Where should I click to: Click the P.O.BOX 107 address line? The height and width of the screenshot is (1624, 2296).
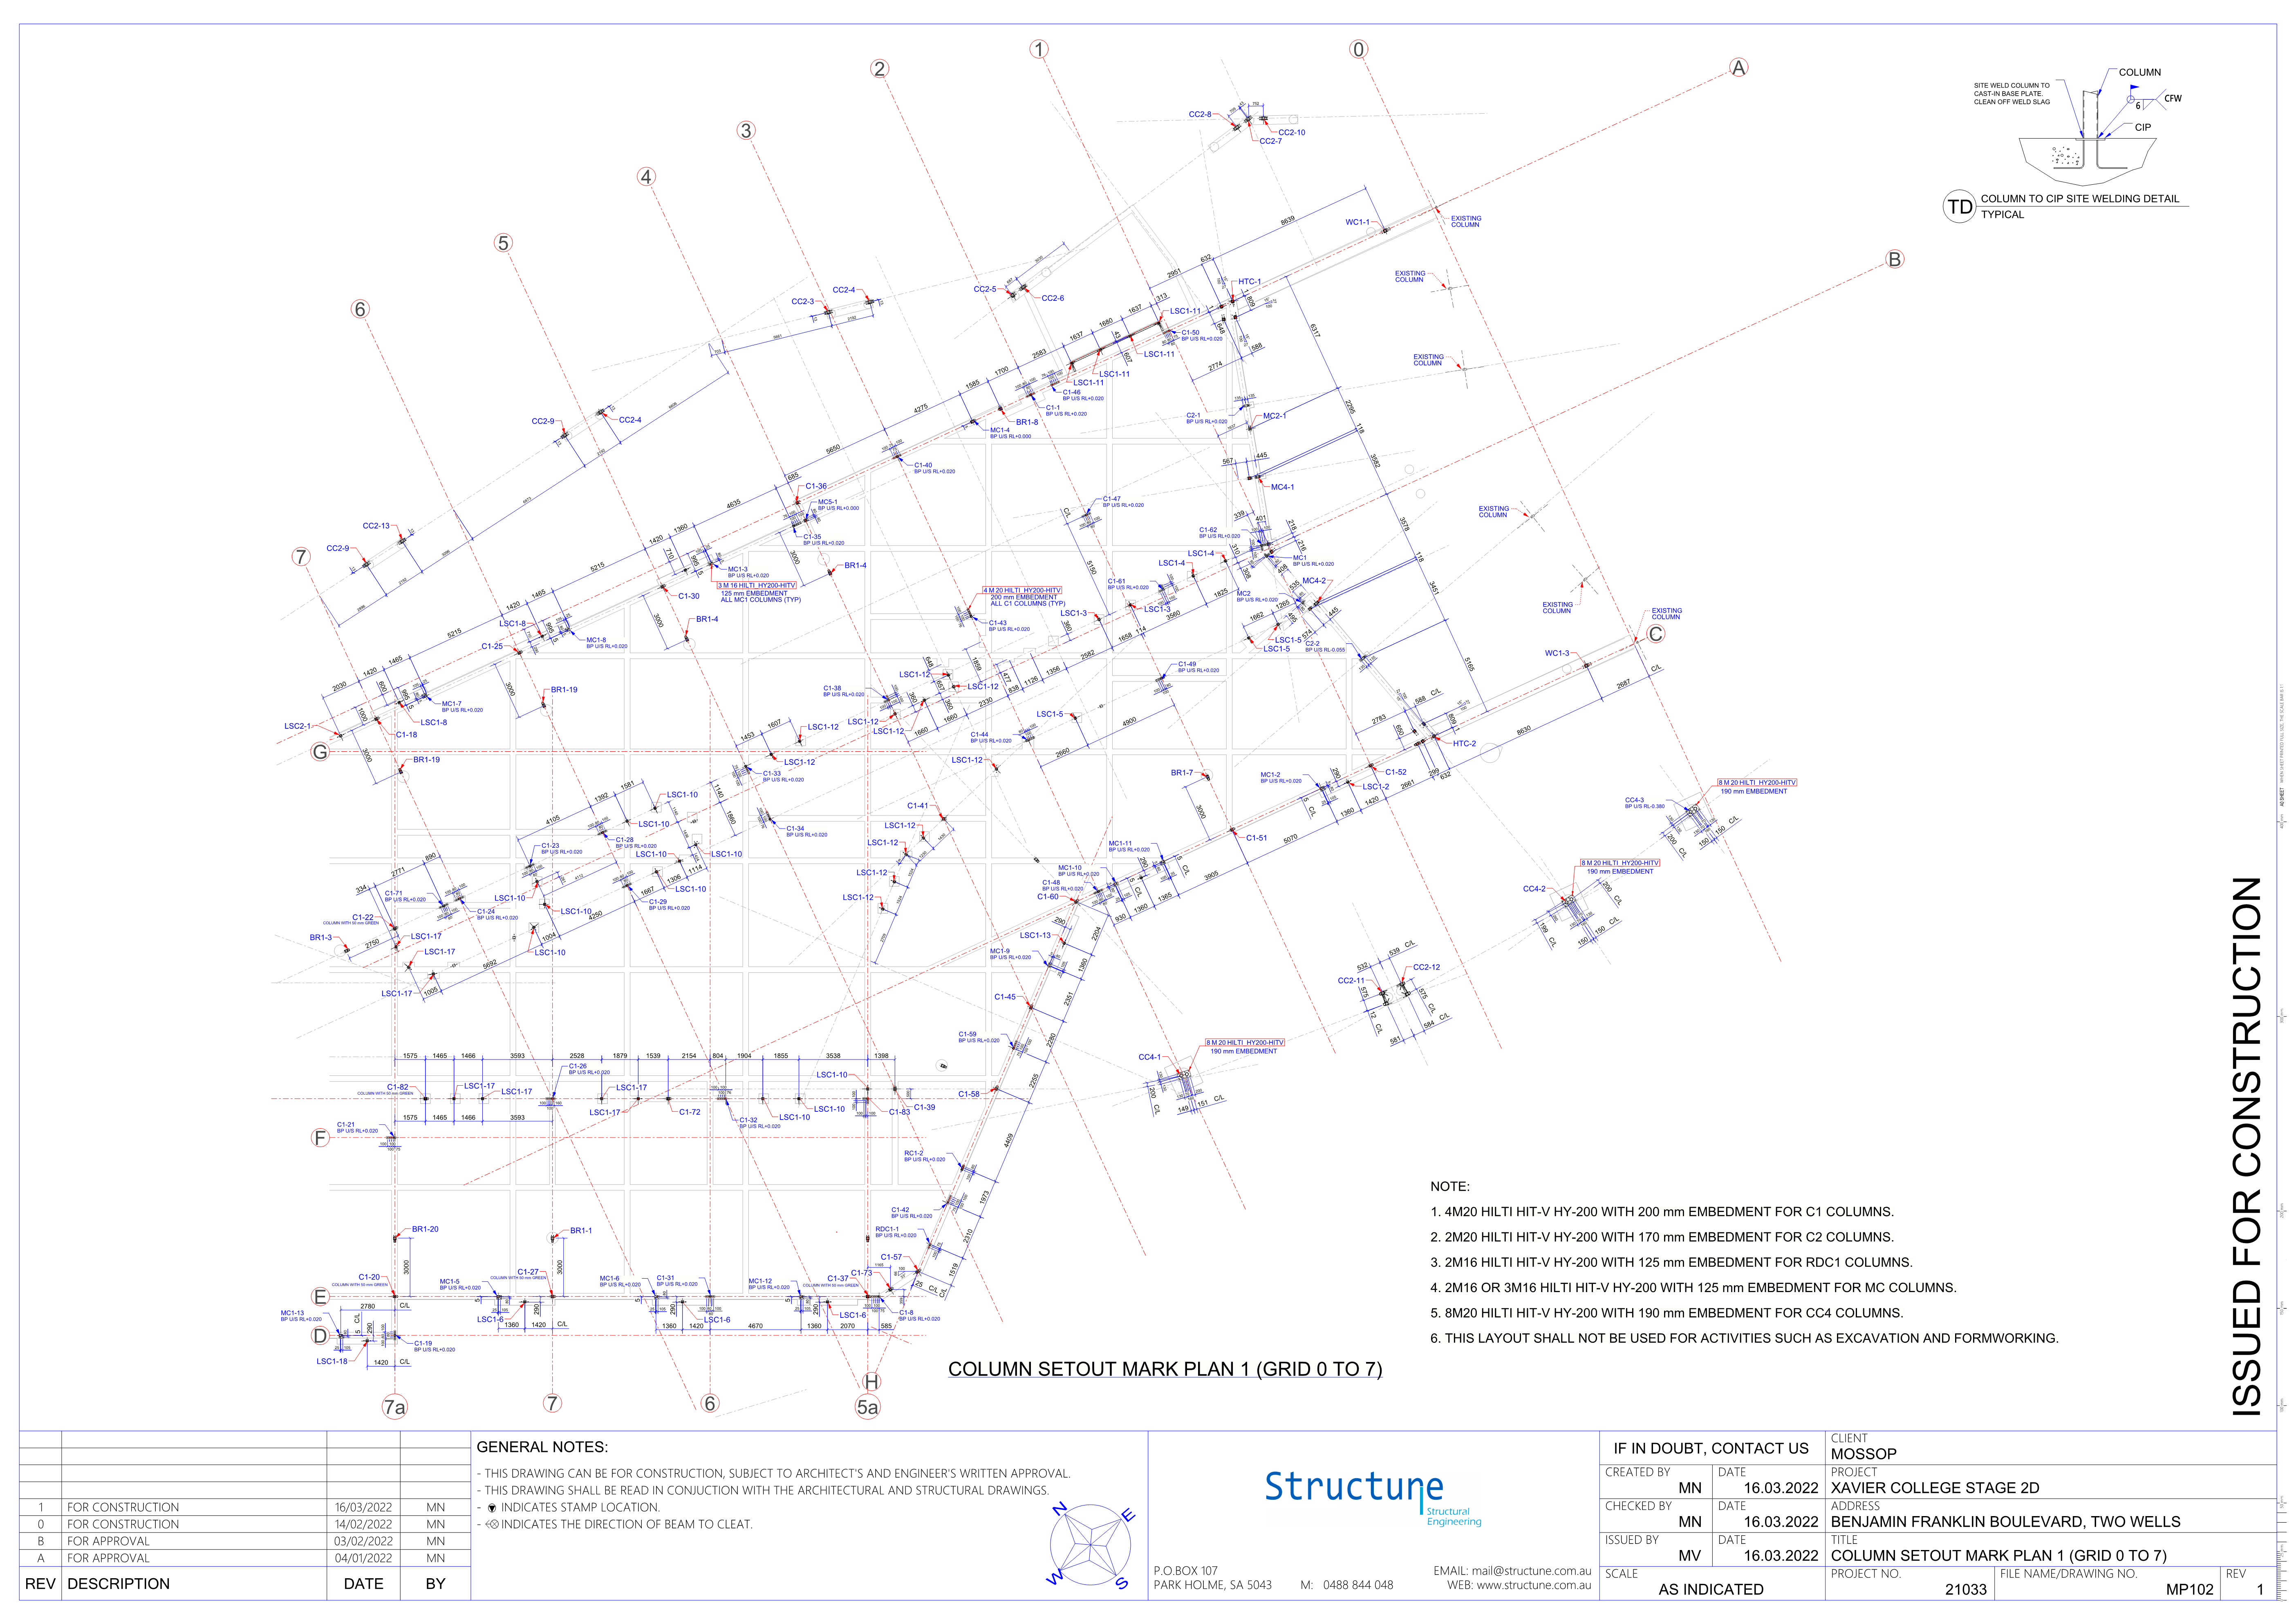[x=1186, y=1571]
